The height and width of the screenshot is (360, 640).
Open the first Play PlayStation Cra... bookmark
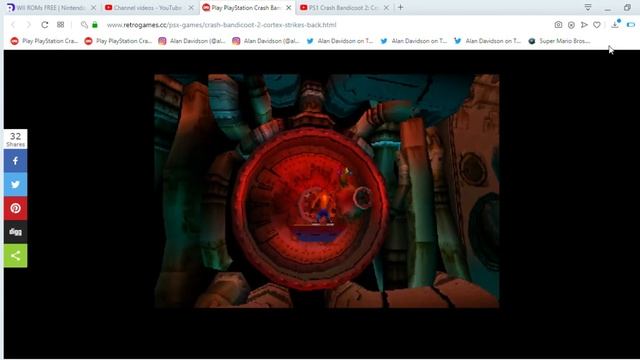tap(44, 41)
